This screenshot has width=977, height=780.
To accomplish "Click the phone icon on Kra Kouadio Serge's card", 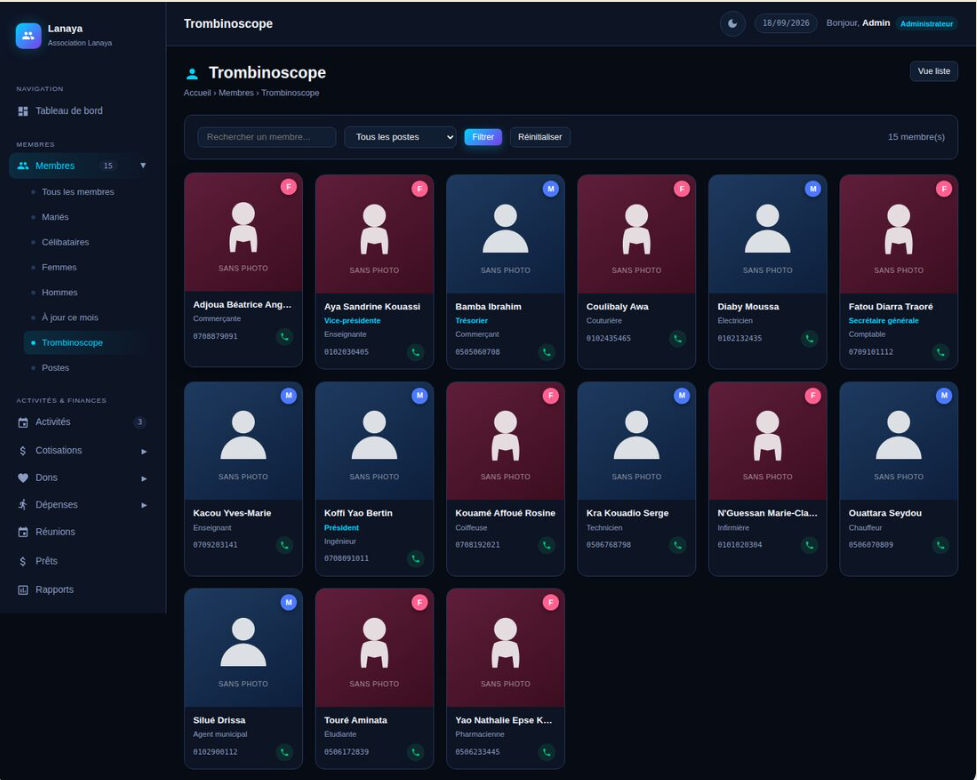I will click(x=677, y=545).
